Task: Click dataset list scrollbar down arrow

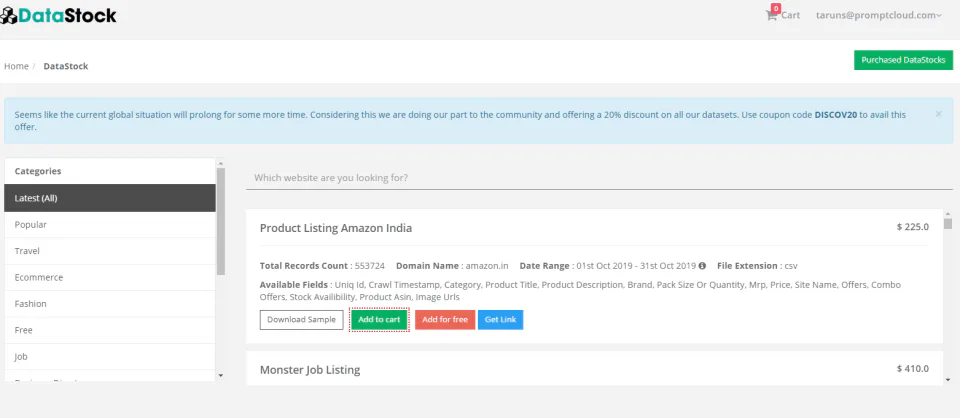Action: [948, 380]
